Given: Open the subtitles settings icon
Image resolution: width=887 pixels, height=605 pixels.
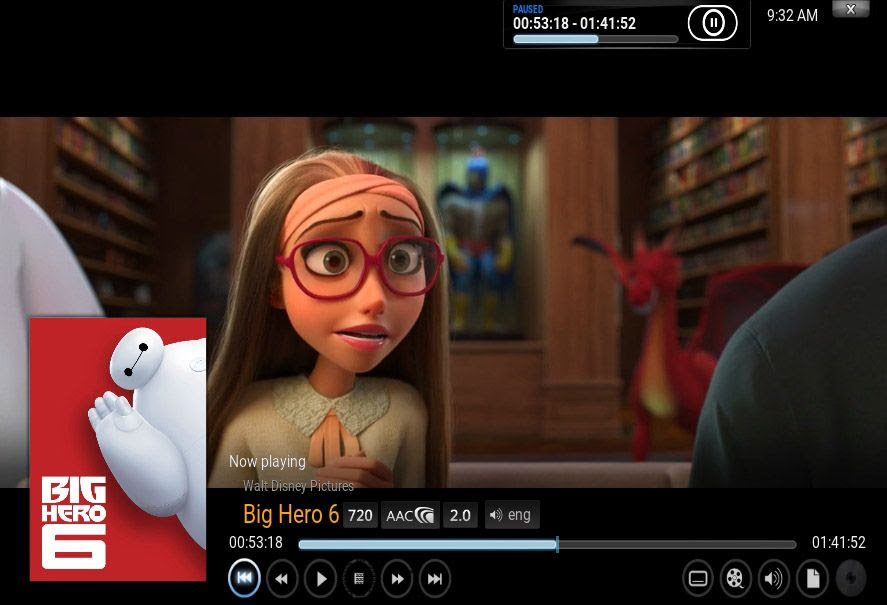Looking at the screenshot, I should click(698, 578).
